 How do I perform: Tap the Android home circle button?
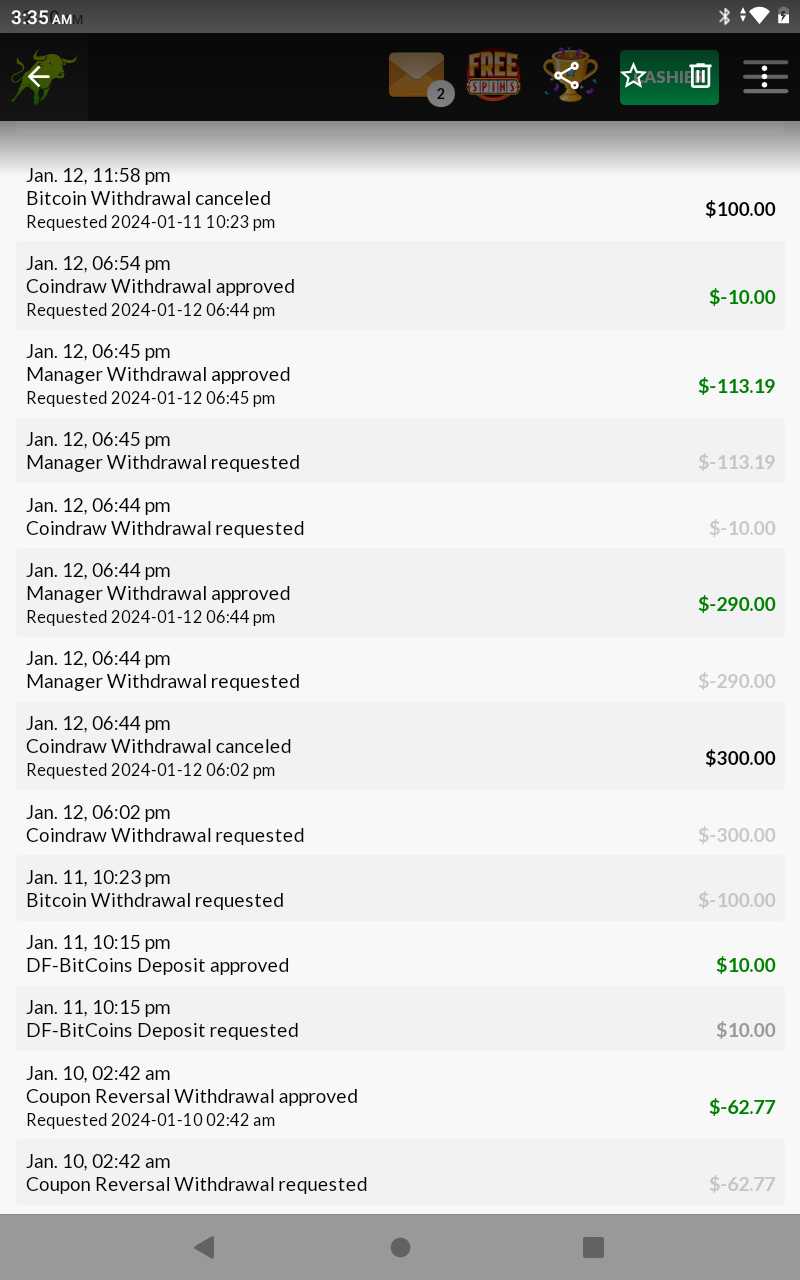(400, 1247)
